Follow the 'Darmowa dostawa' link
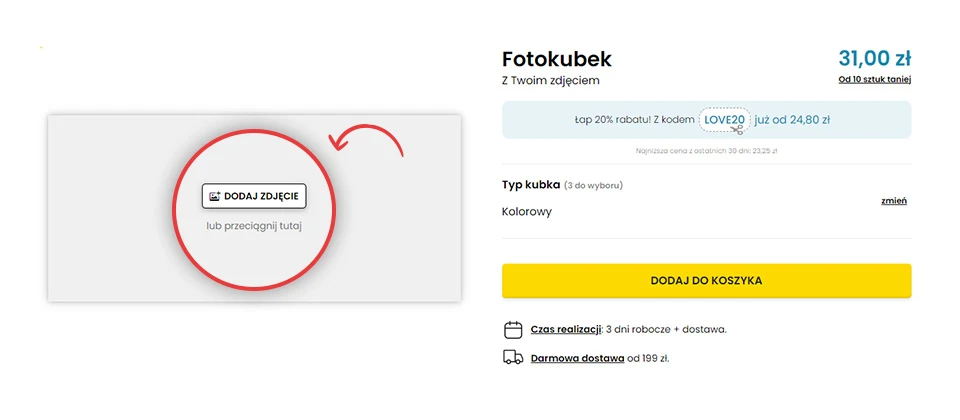 (x=576, y=357)
